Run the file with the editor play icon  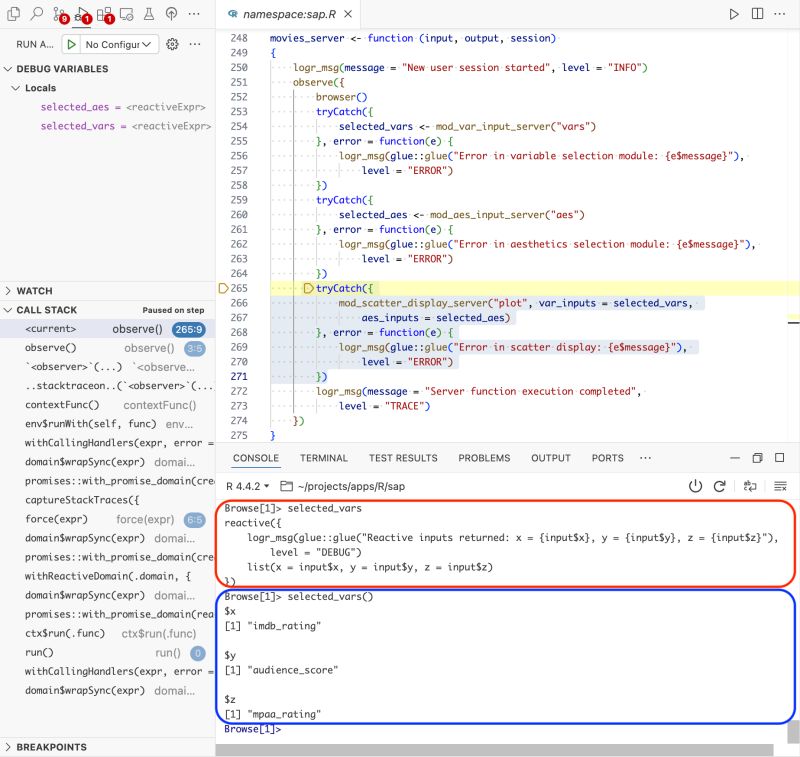[734, 14]
